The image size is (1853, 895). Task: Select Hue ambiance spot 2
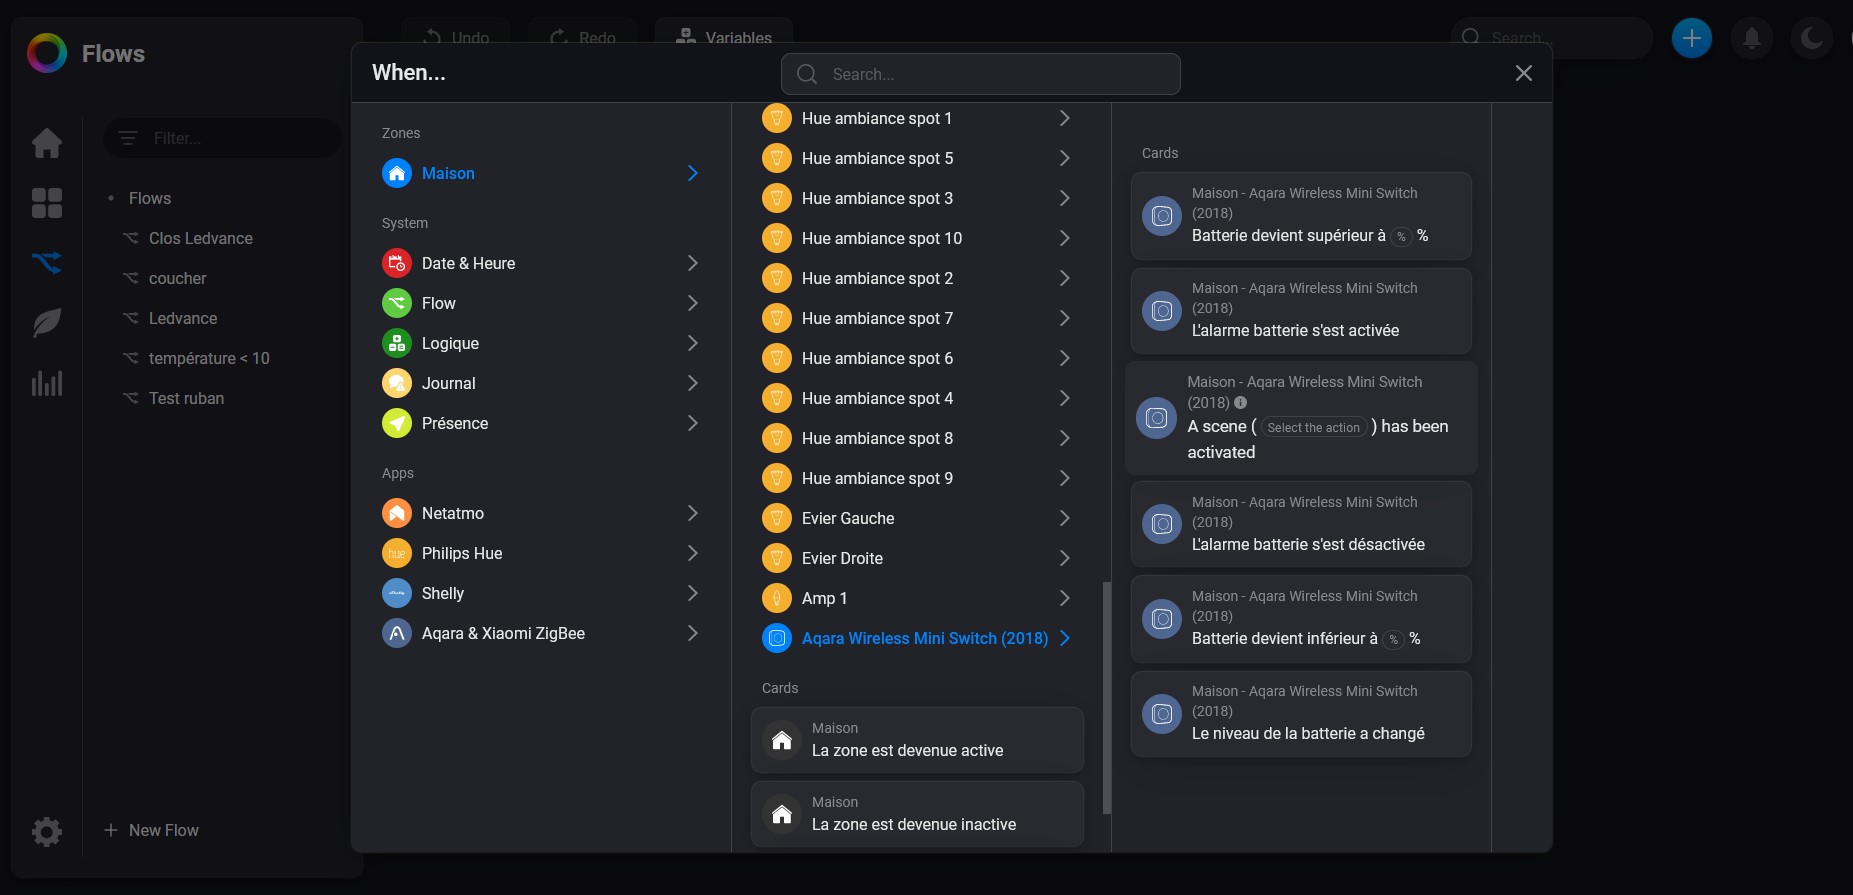pos(917,278)
